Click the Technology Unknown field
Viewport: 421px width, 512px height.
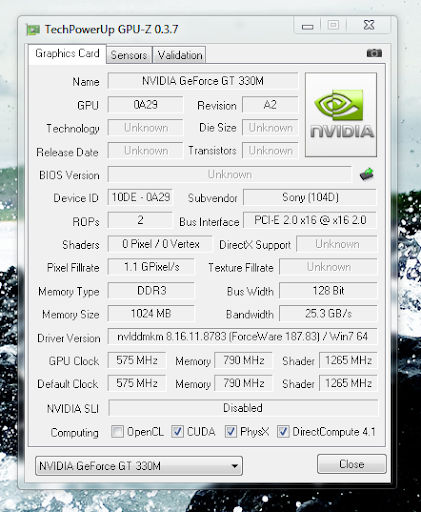click(145, 128)
